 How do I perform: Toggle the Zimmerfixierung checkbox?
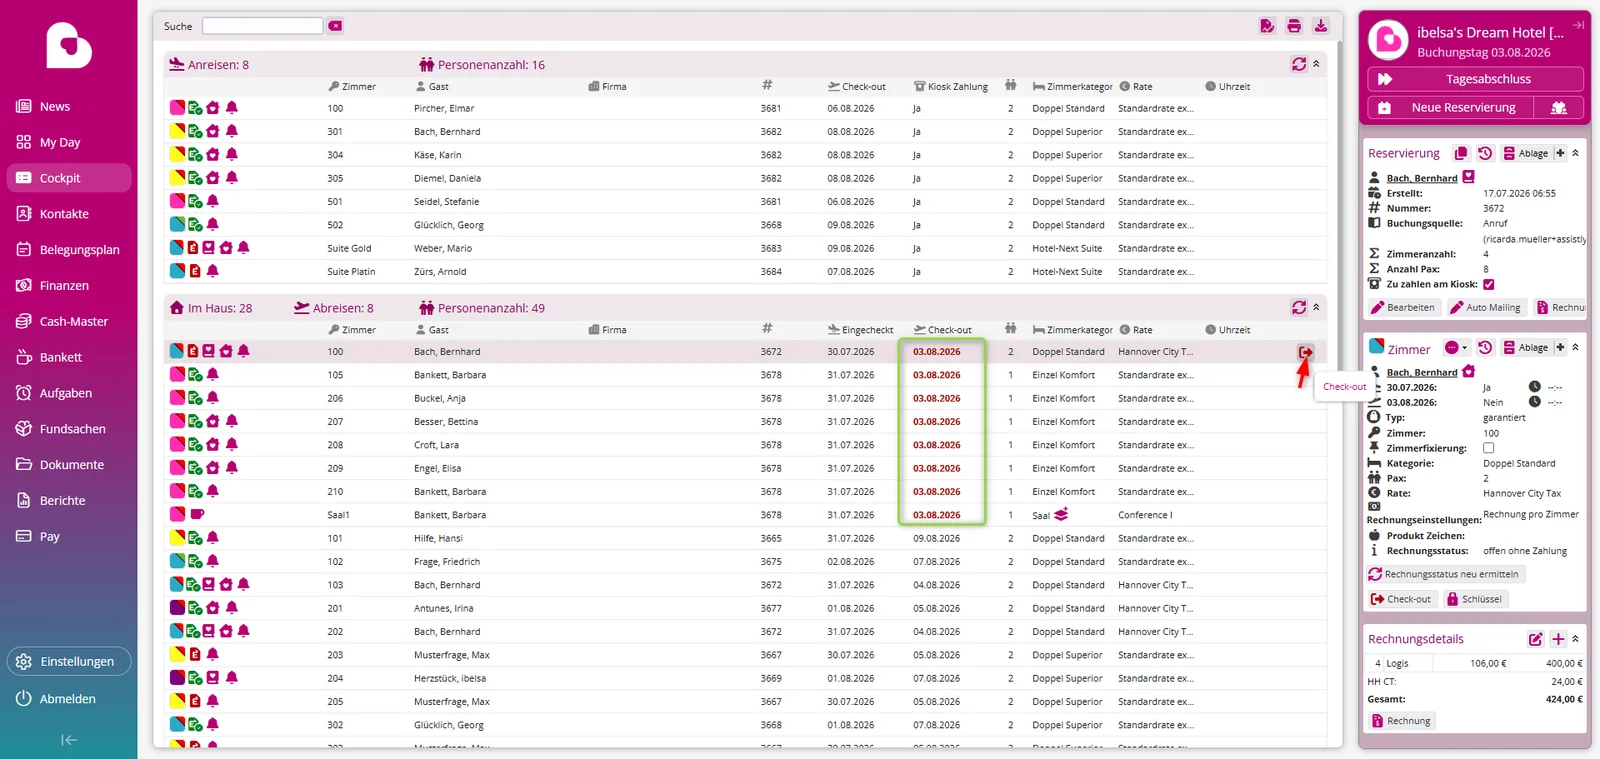point(1489,448)
